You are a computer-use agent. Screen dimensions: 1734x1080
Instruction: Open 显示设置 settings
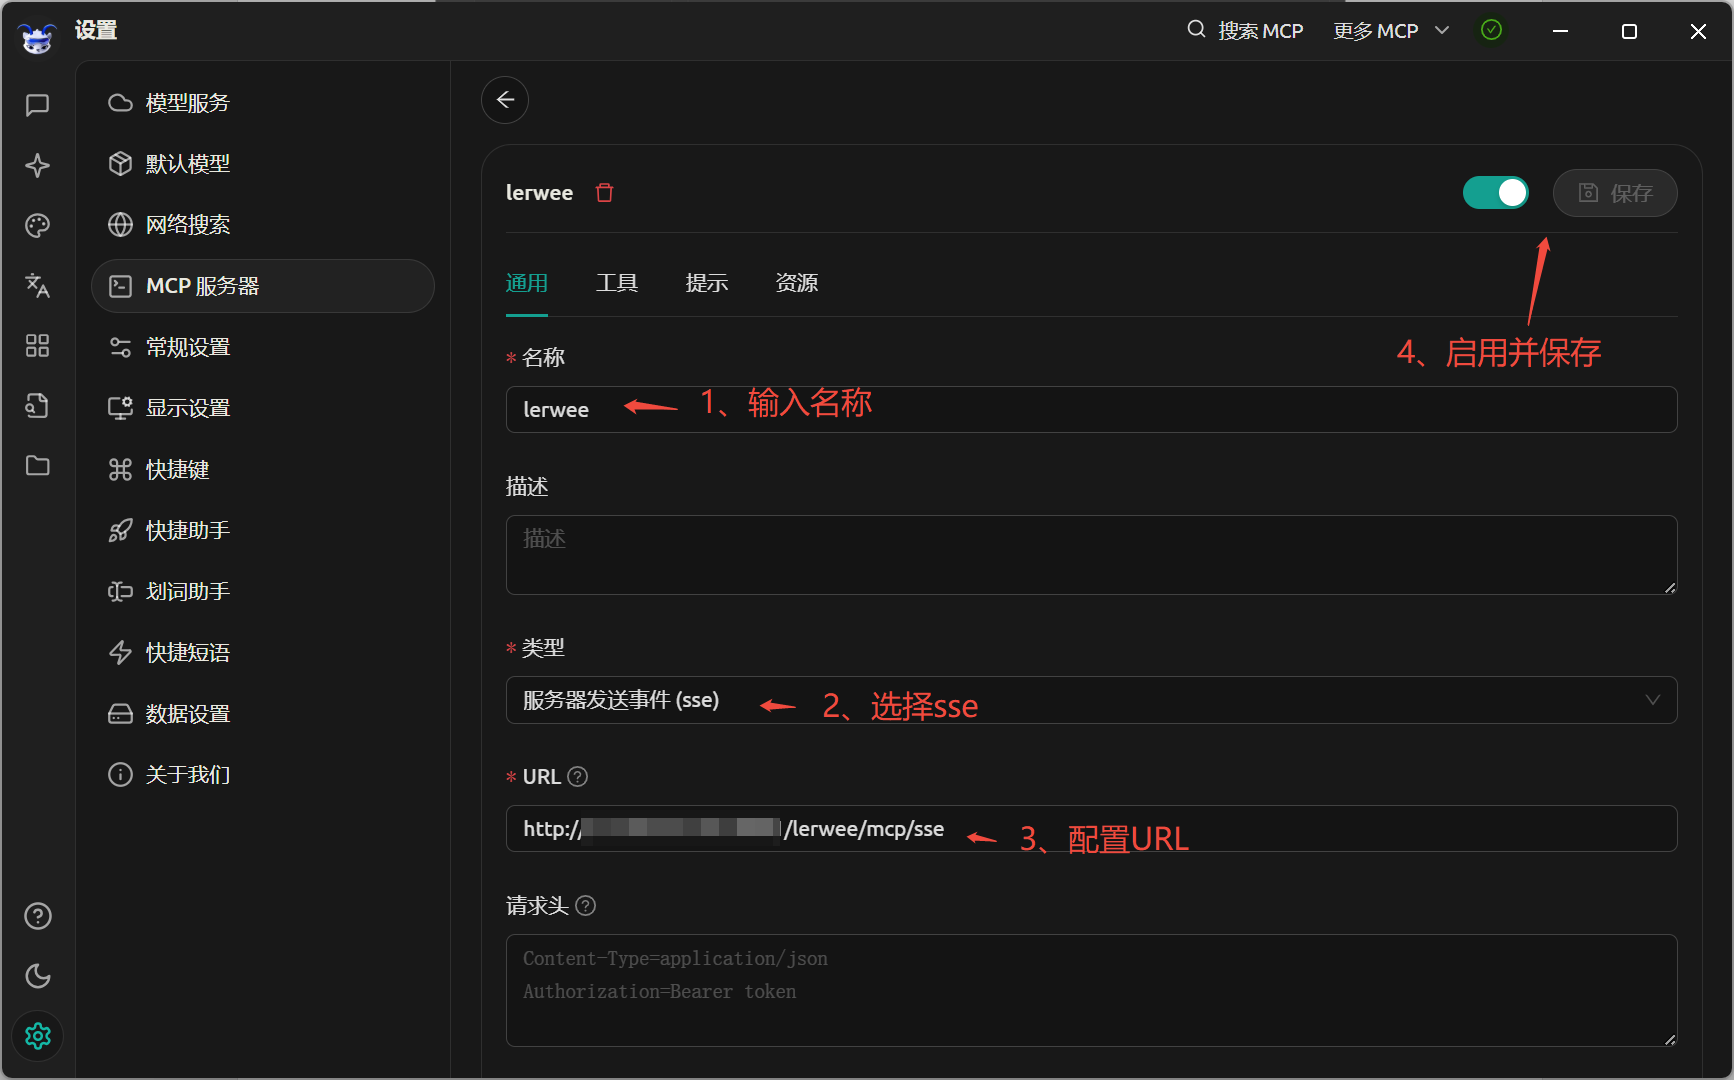point(263,408)
